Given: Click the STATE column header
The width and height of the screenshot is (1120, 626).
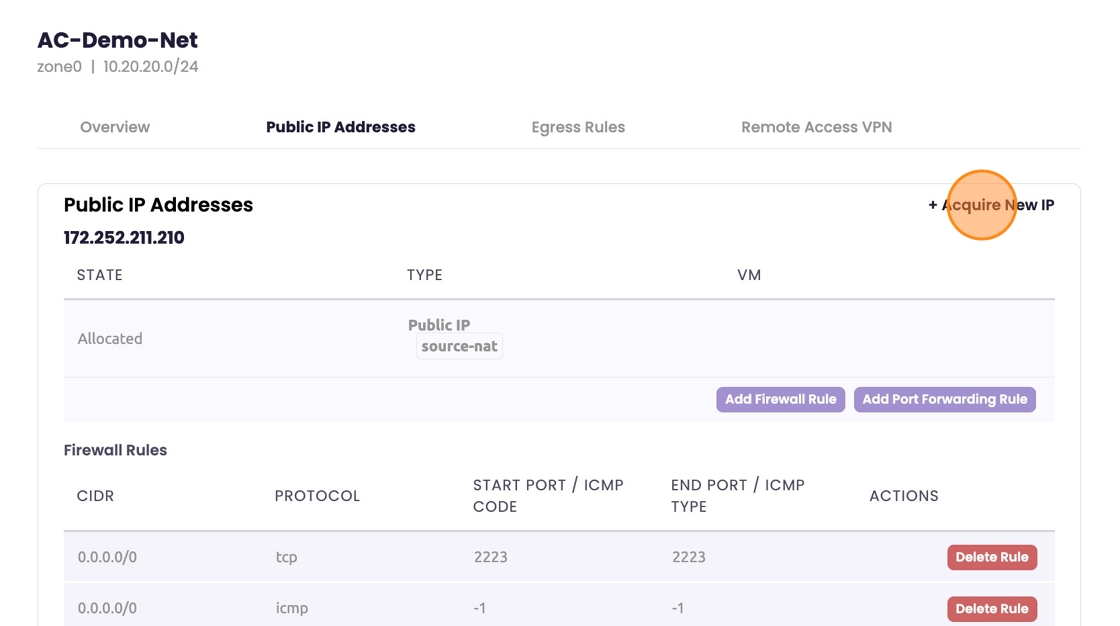Looking at the screenshot, I should coord(100,275).
